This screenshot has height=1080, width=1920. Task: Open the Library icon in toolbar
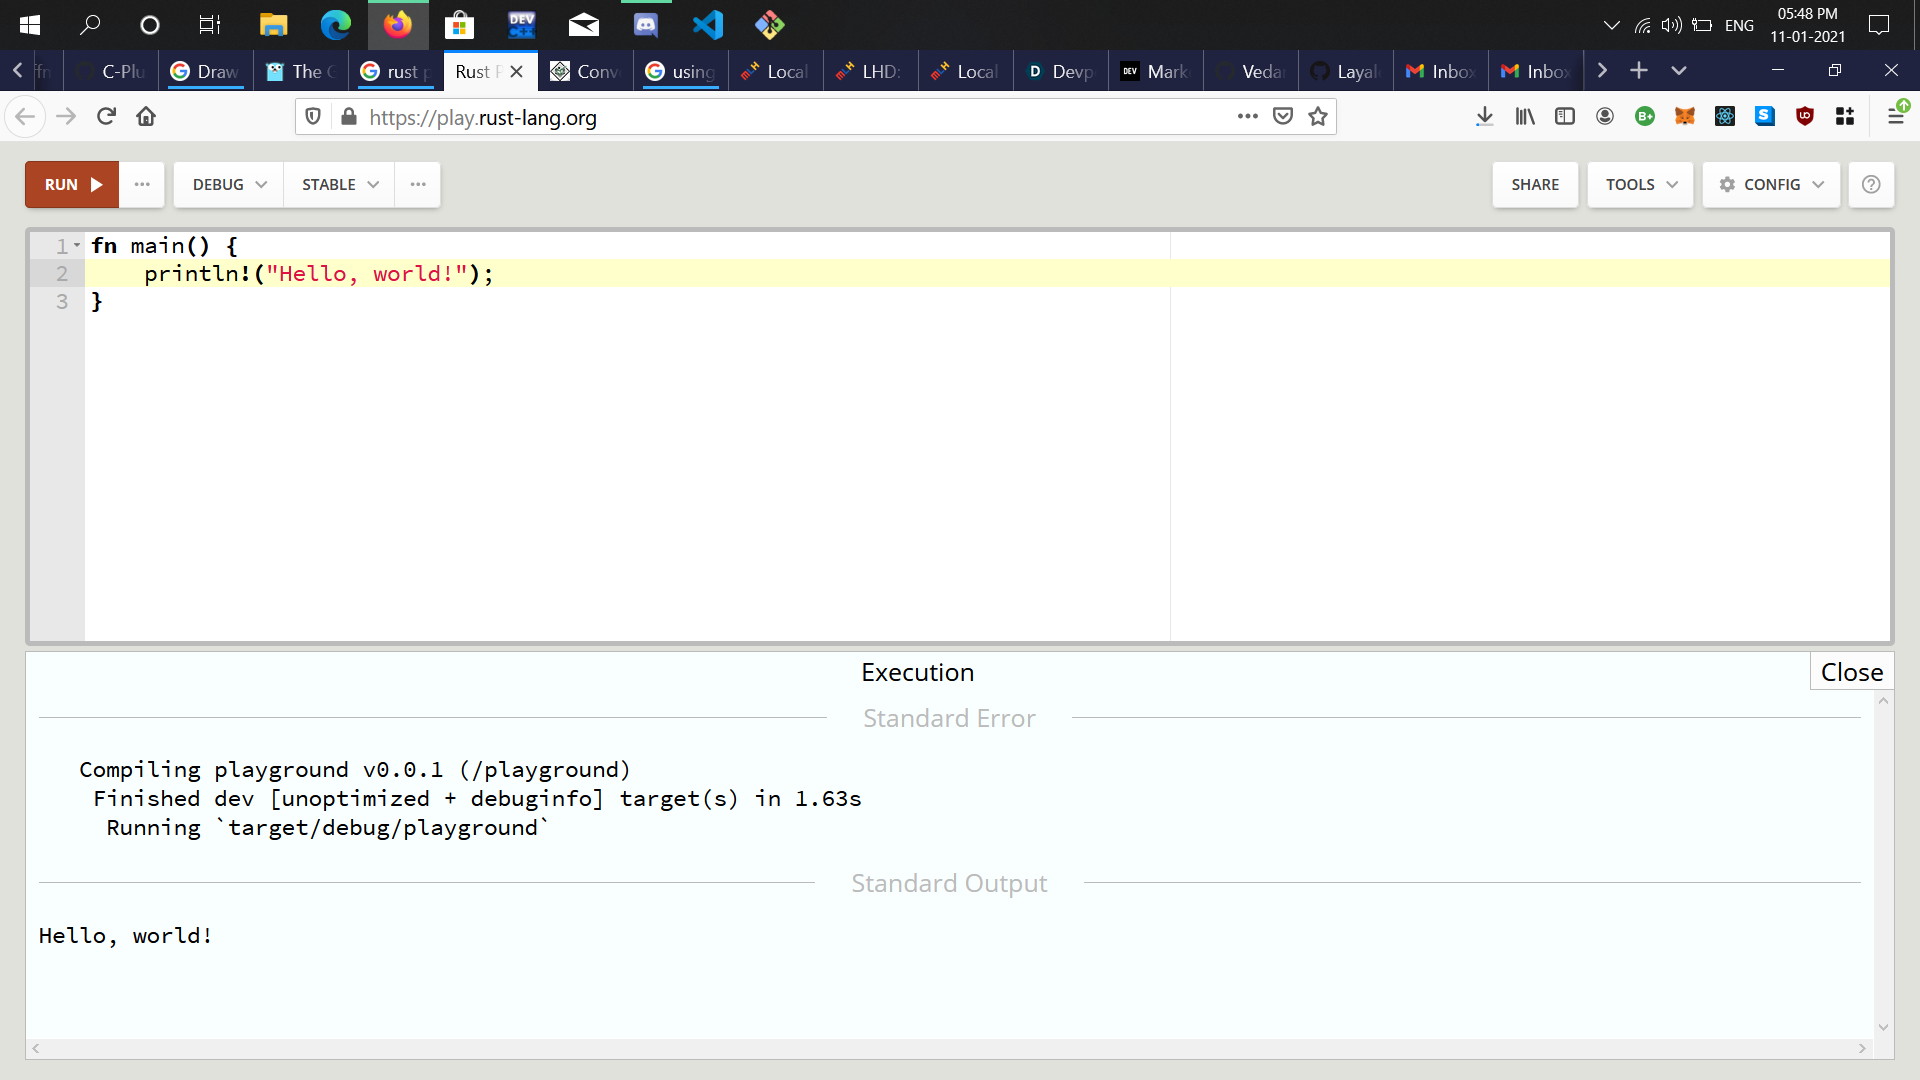click(1525, 117)
